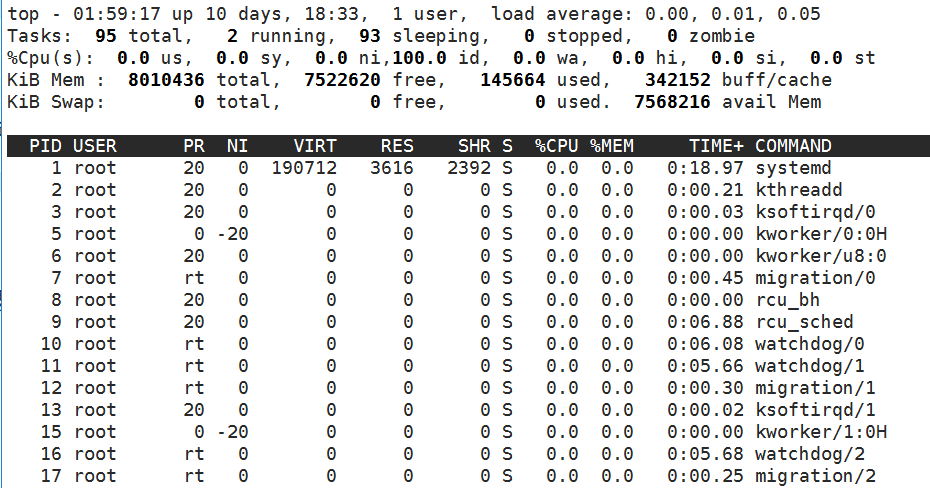
Task: Click the 0:18.97 time value
Action: [x=705, y=168]
